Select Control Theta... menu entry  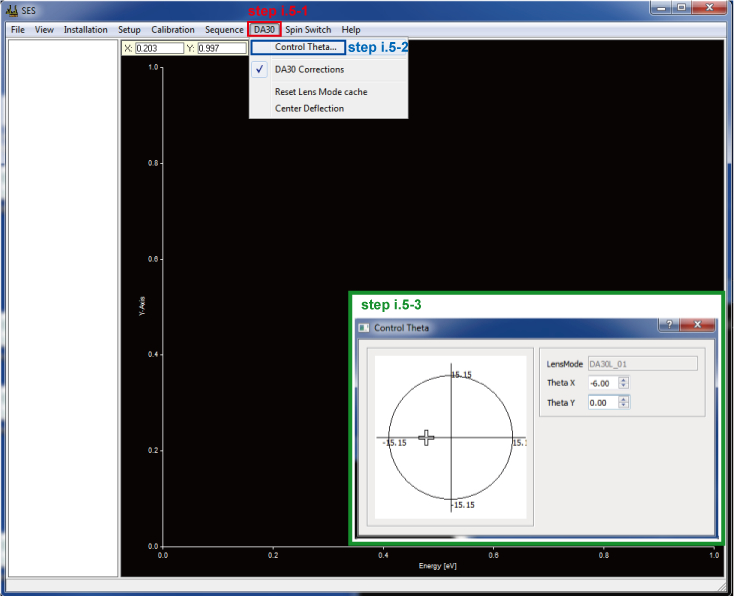coord(306,47)
